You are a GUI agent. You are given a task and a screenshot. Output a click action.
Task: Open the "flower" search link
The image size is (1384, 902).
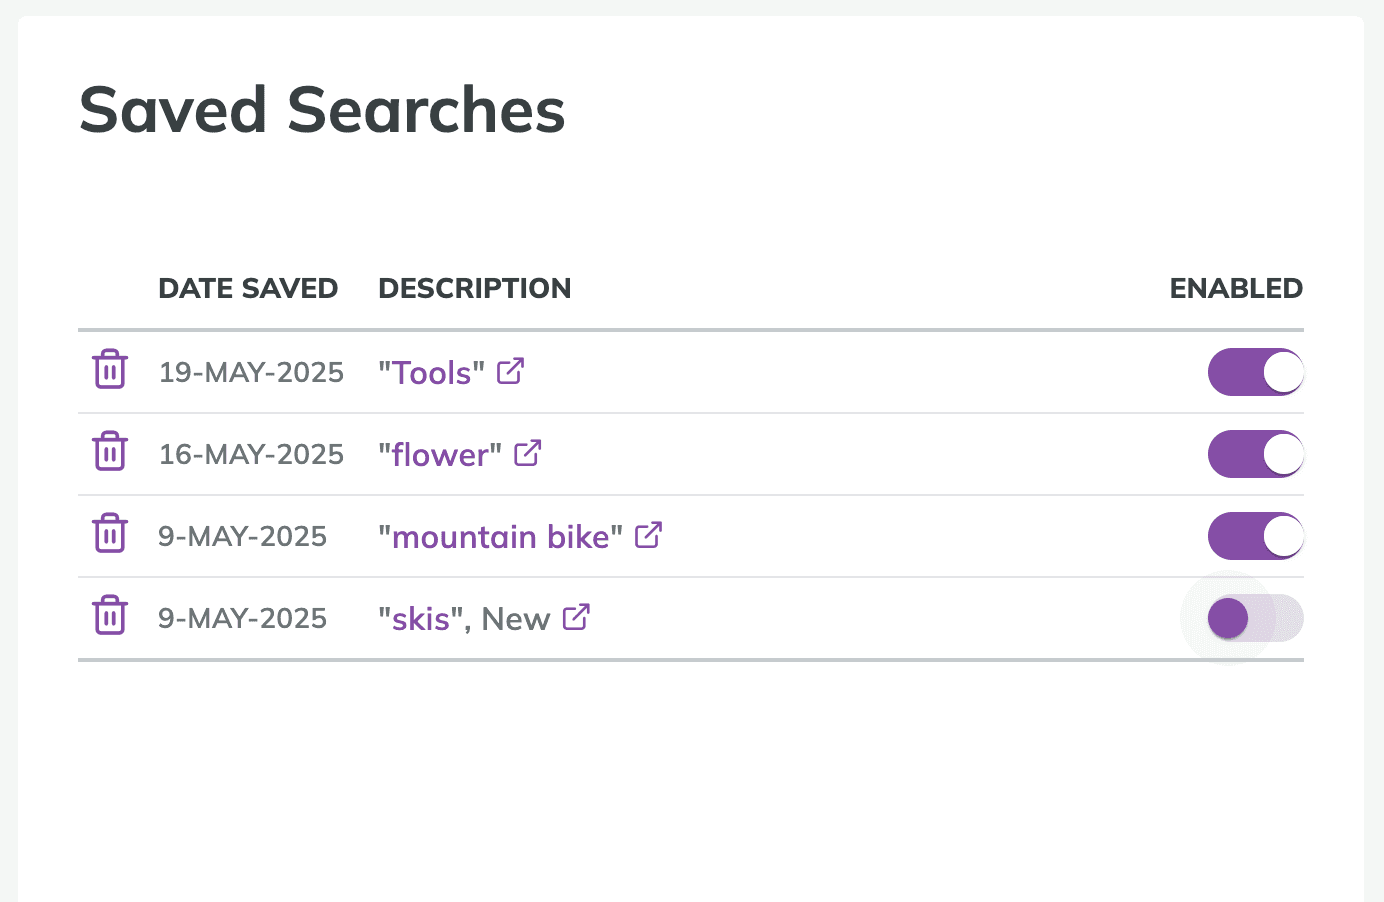440,455
